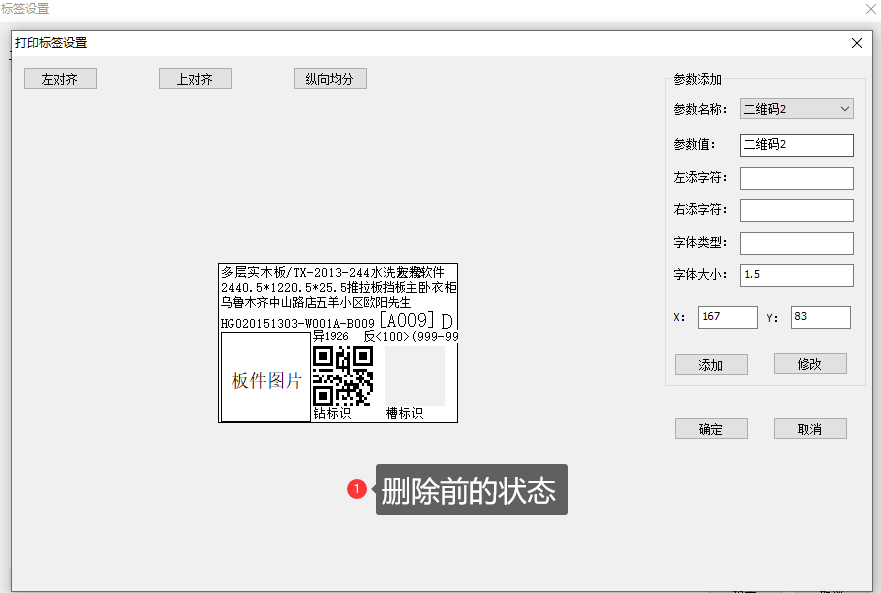This screenshot has height=593, width=881.
Task: Select HG020151303-W001A-B009 text on label
Action: [297, 323]
